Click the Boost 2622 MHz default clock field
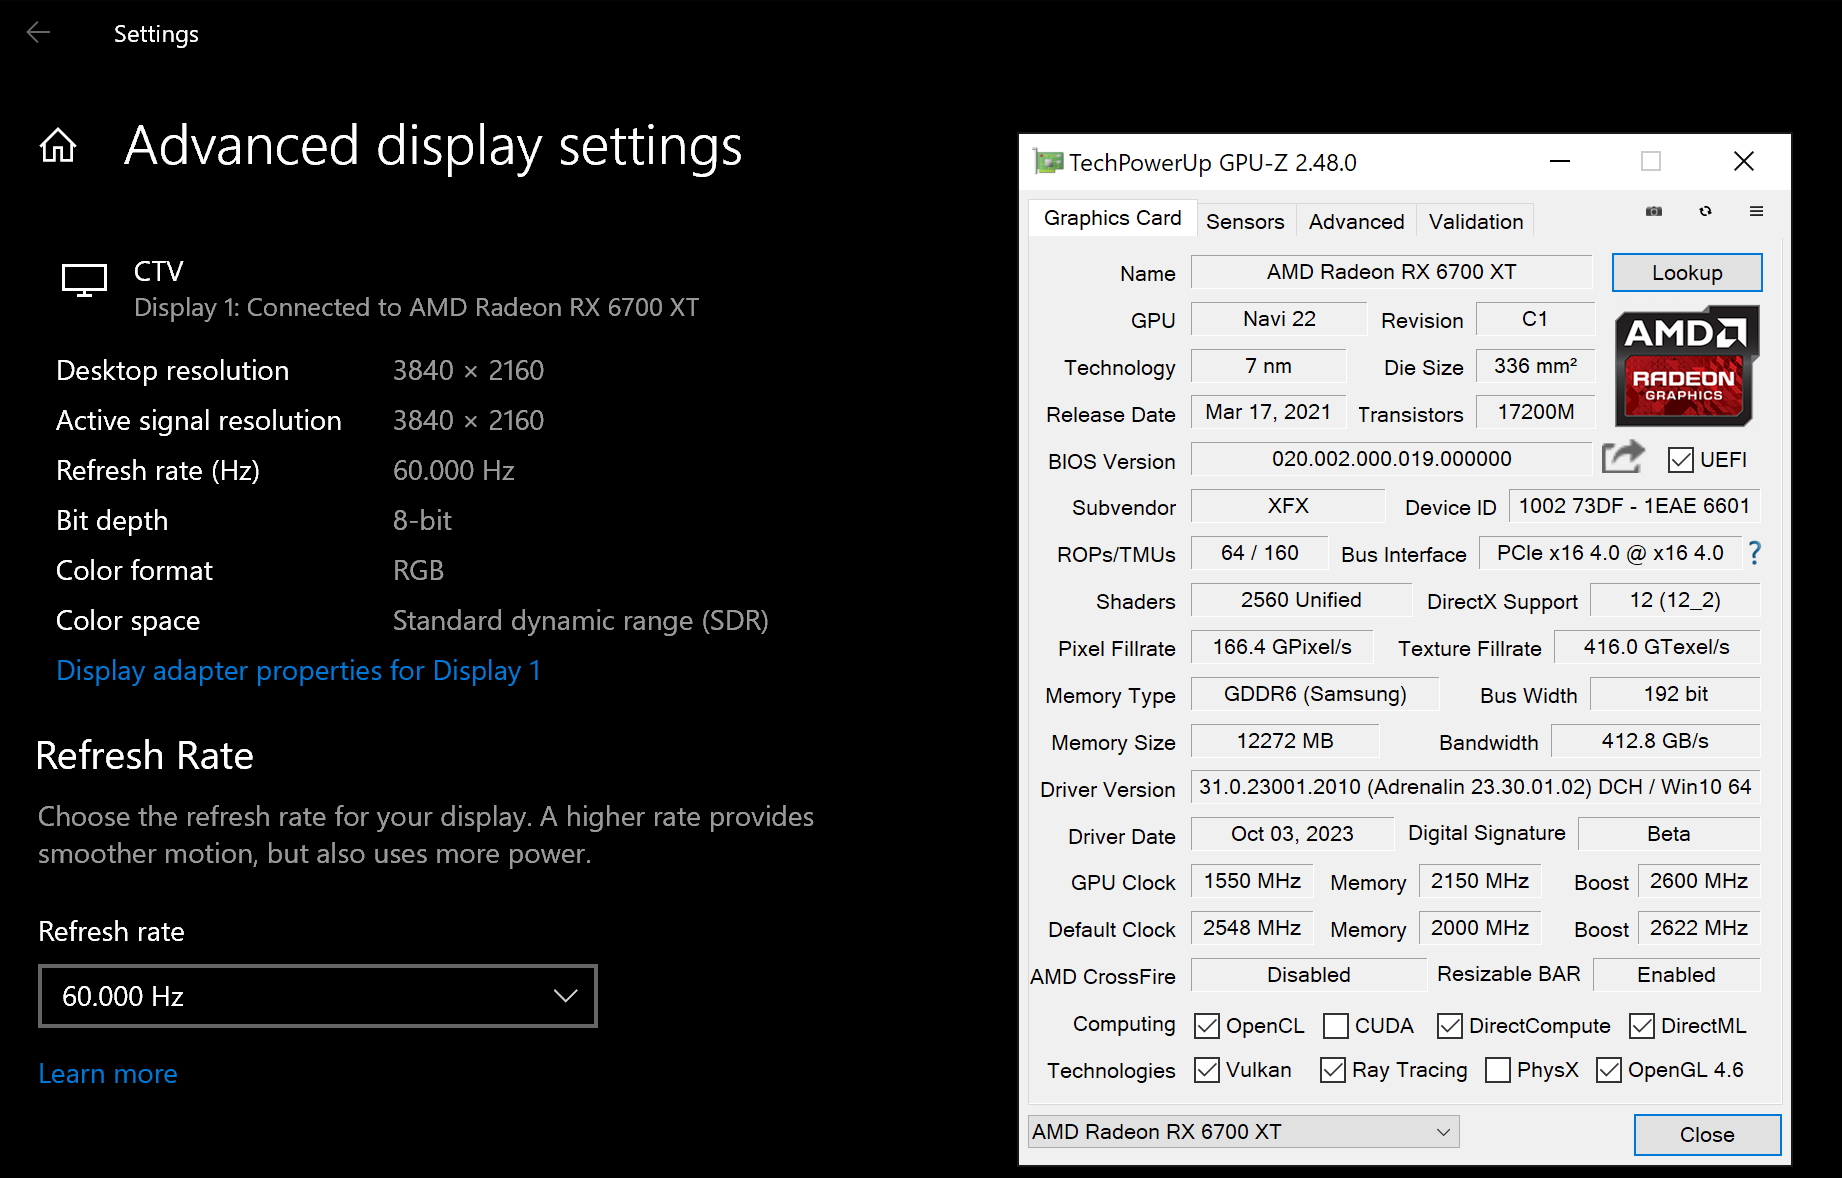The height and width of the screenshot is (1178, 1842). tap(1698, 928)
